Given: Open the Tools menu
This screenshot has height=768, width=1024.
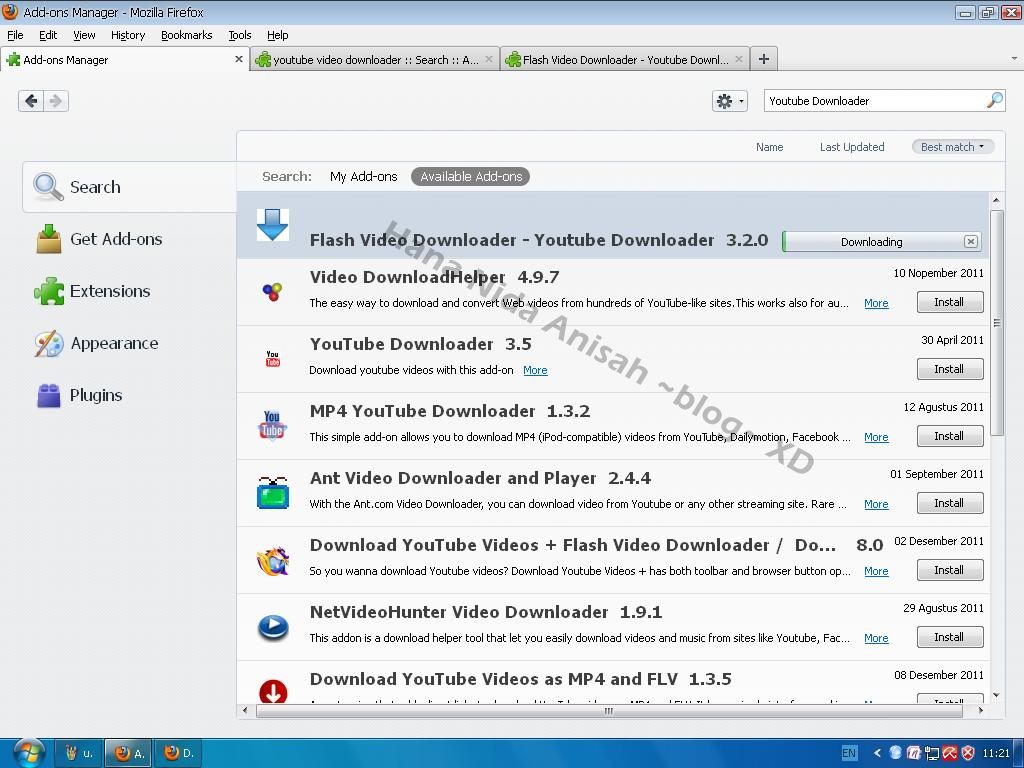Looking at the screenshot, I should [240, 35].
